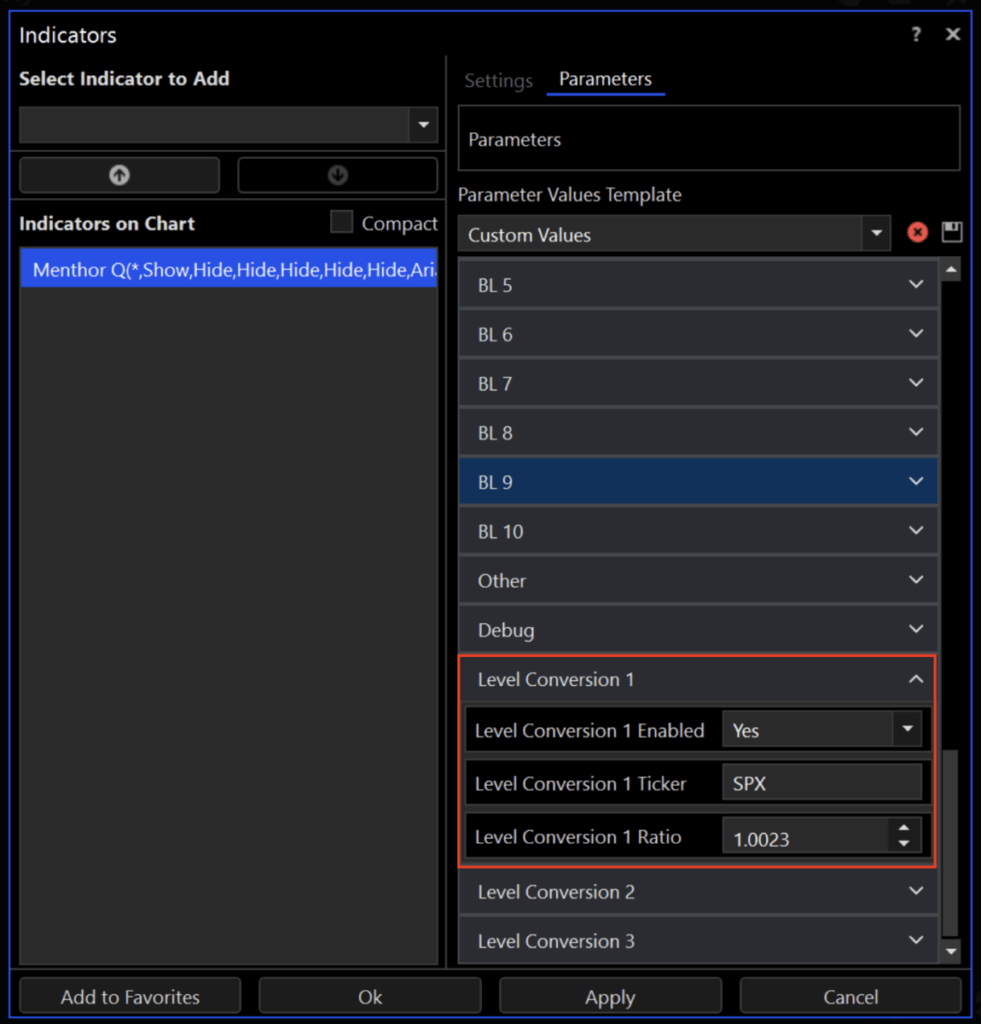The height and width of the screenshot is (1024, 981).
Task: Save the current parameter values template
Action: tap(951, 233)
